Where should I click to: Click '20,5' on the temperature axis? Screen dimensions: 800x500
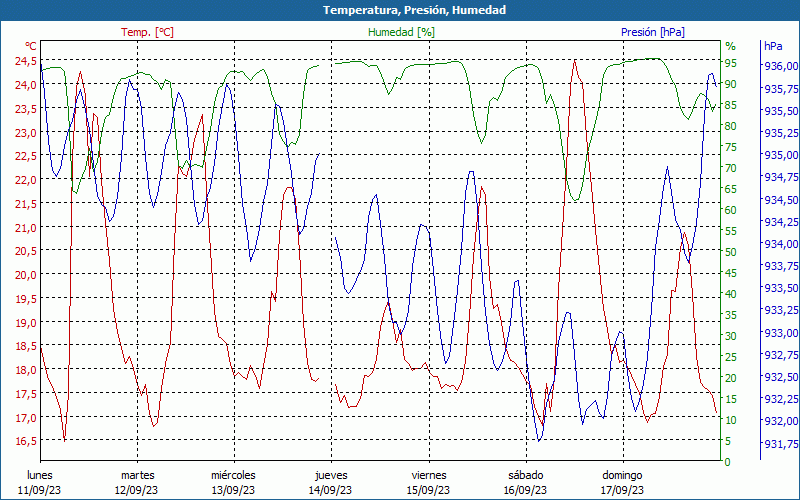(x=26, y=251)
